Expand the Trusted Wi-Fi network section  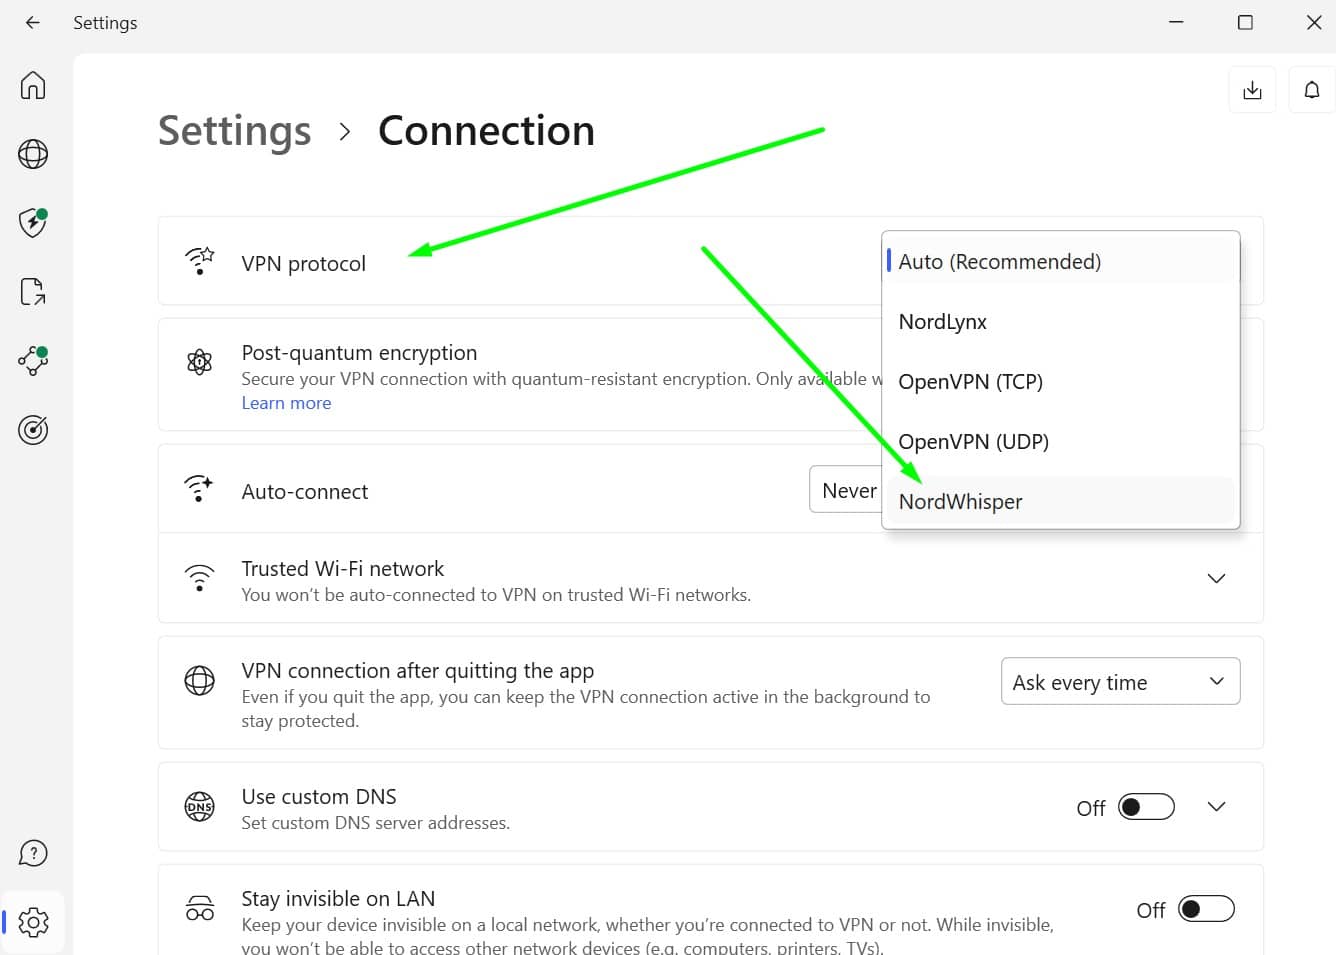click(1216, 578)
